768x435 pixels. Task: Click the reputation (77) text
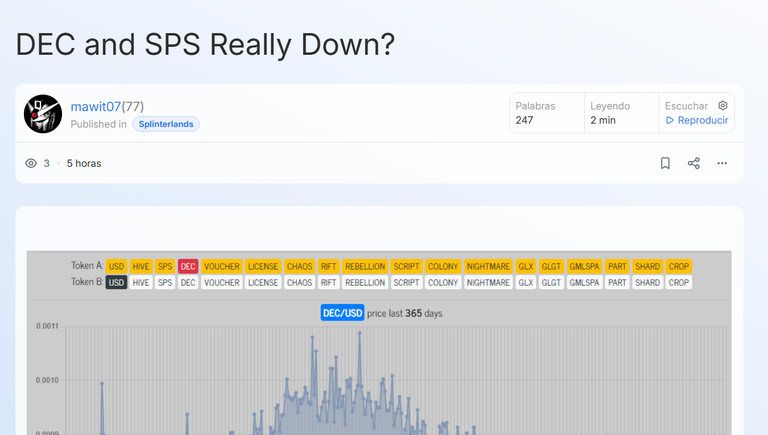point(133,106)
